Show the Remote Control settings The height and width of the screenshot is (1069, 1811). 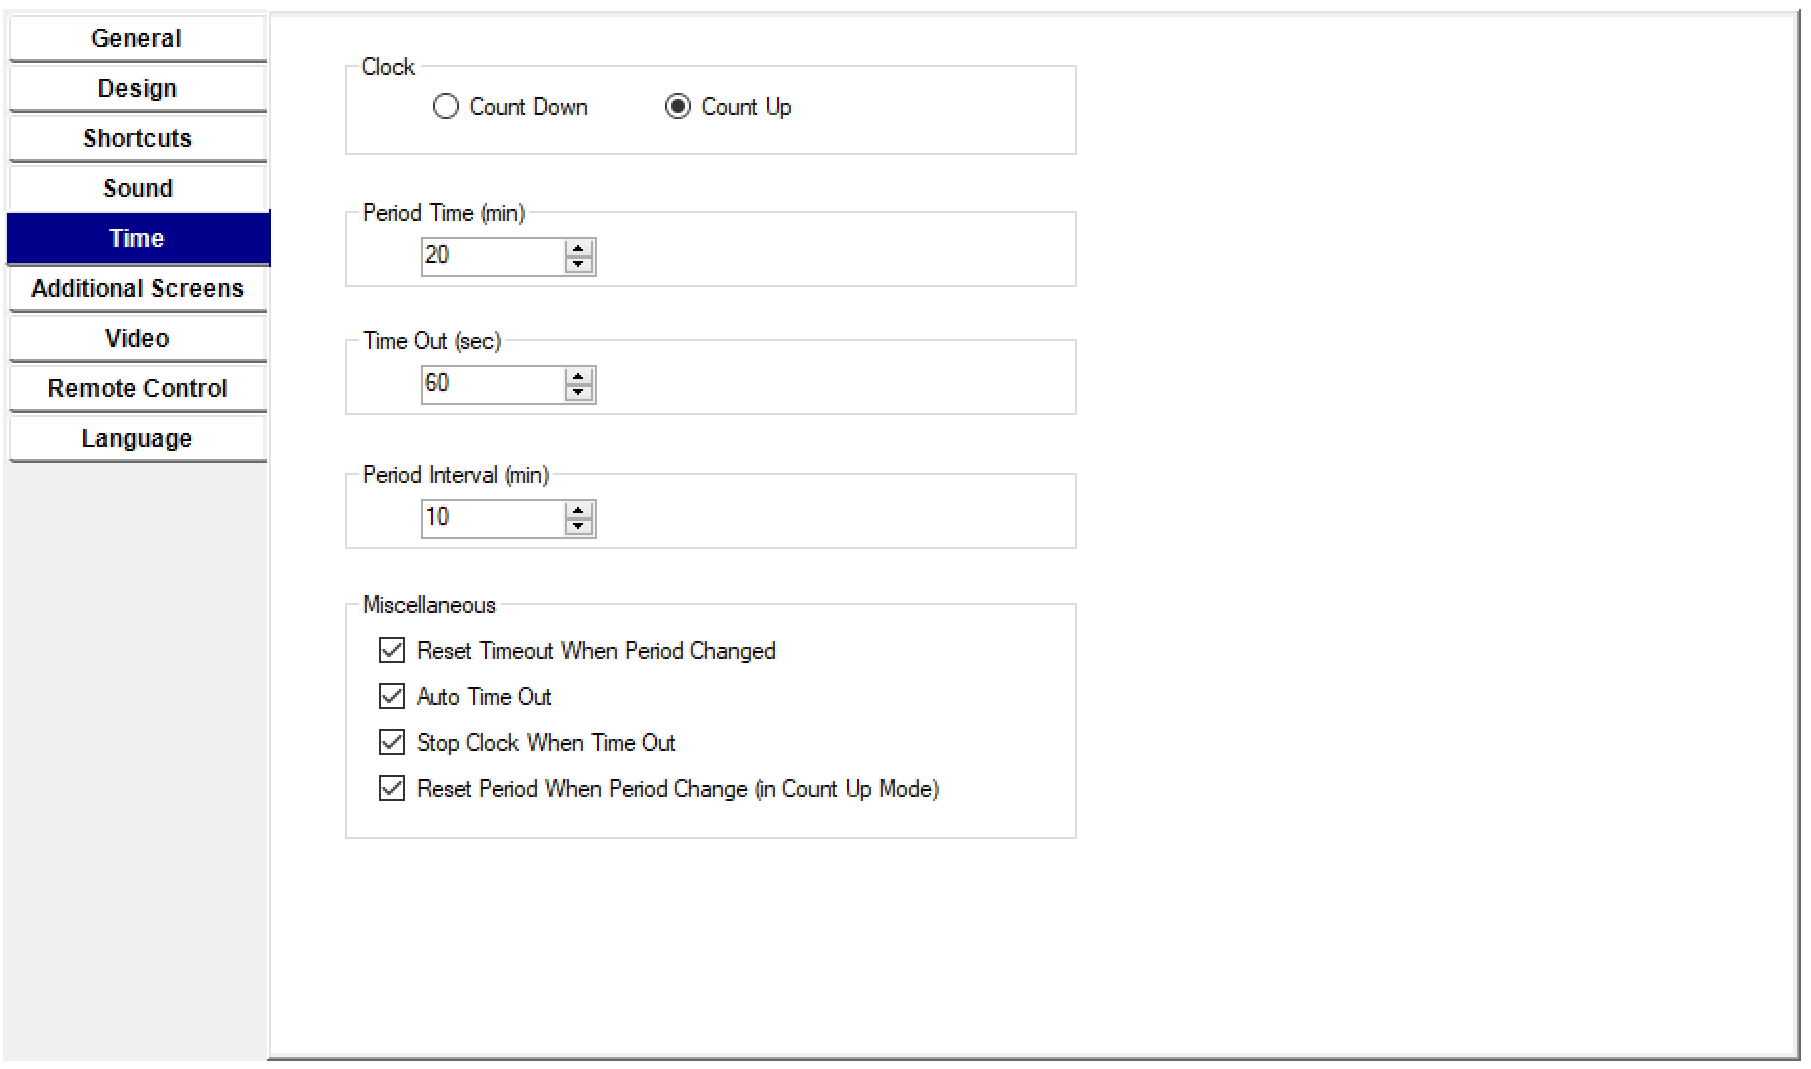137,389
